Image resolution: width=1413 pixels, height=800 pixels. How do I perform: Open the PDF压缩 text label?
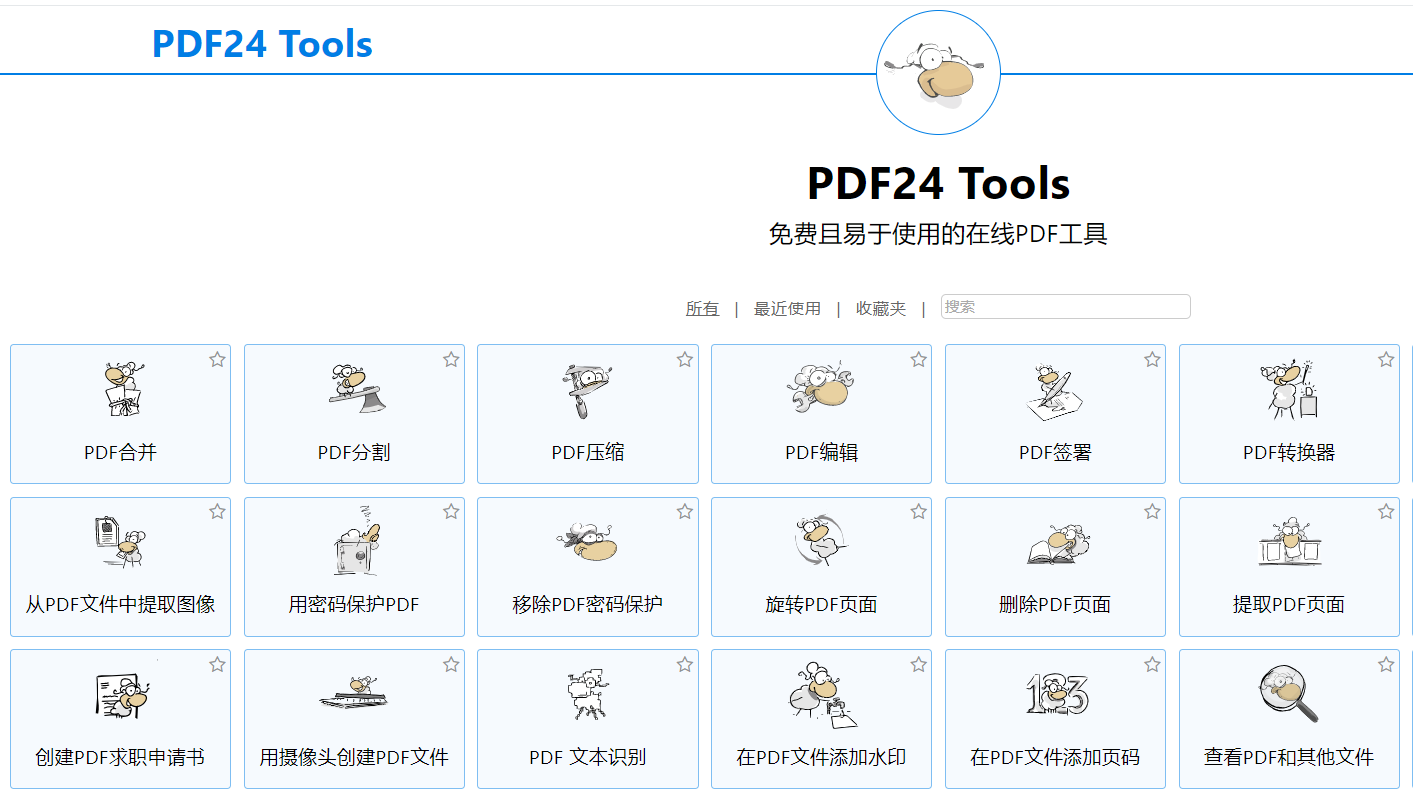coord(588,453)
